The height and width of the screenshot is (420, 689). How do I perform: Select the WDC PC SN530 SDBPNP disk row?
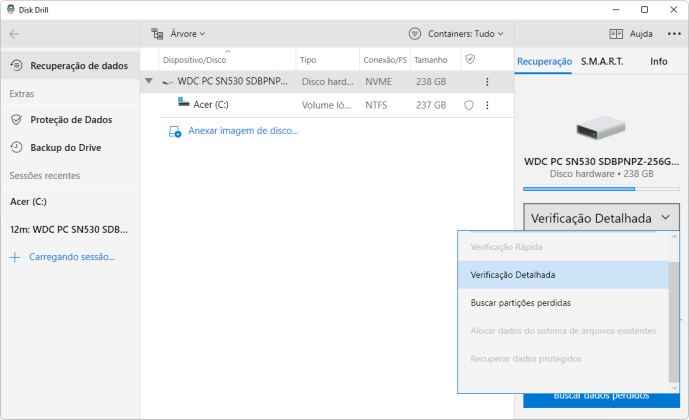(327, 82)
